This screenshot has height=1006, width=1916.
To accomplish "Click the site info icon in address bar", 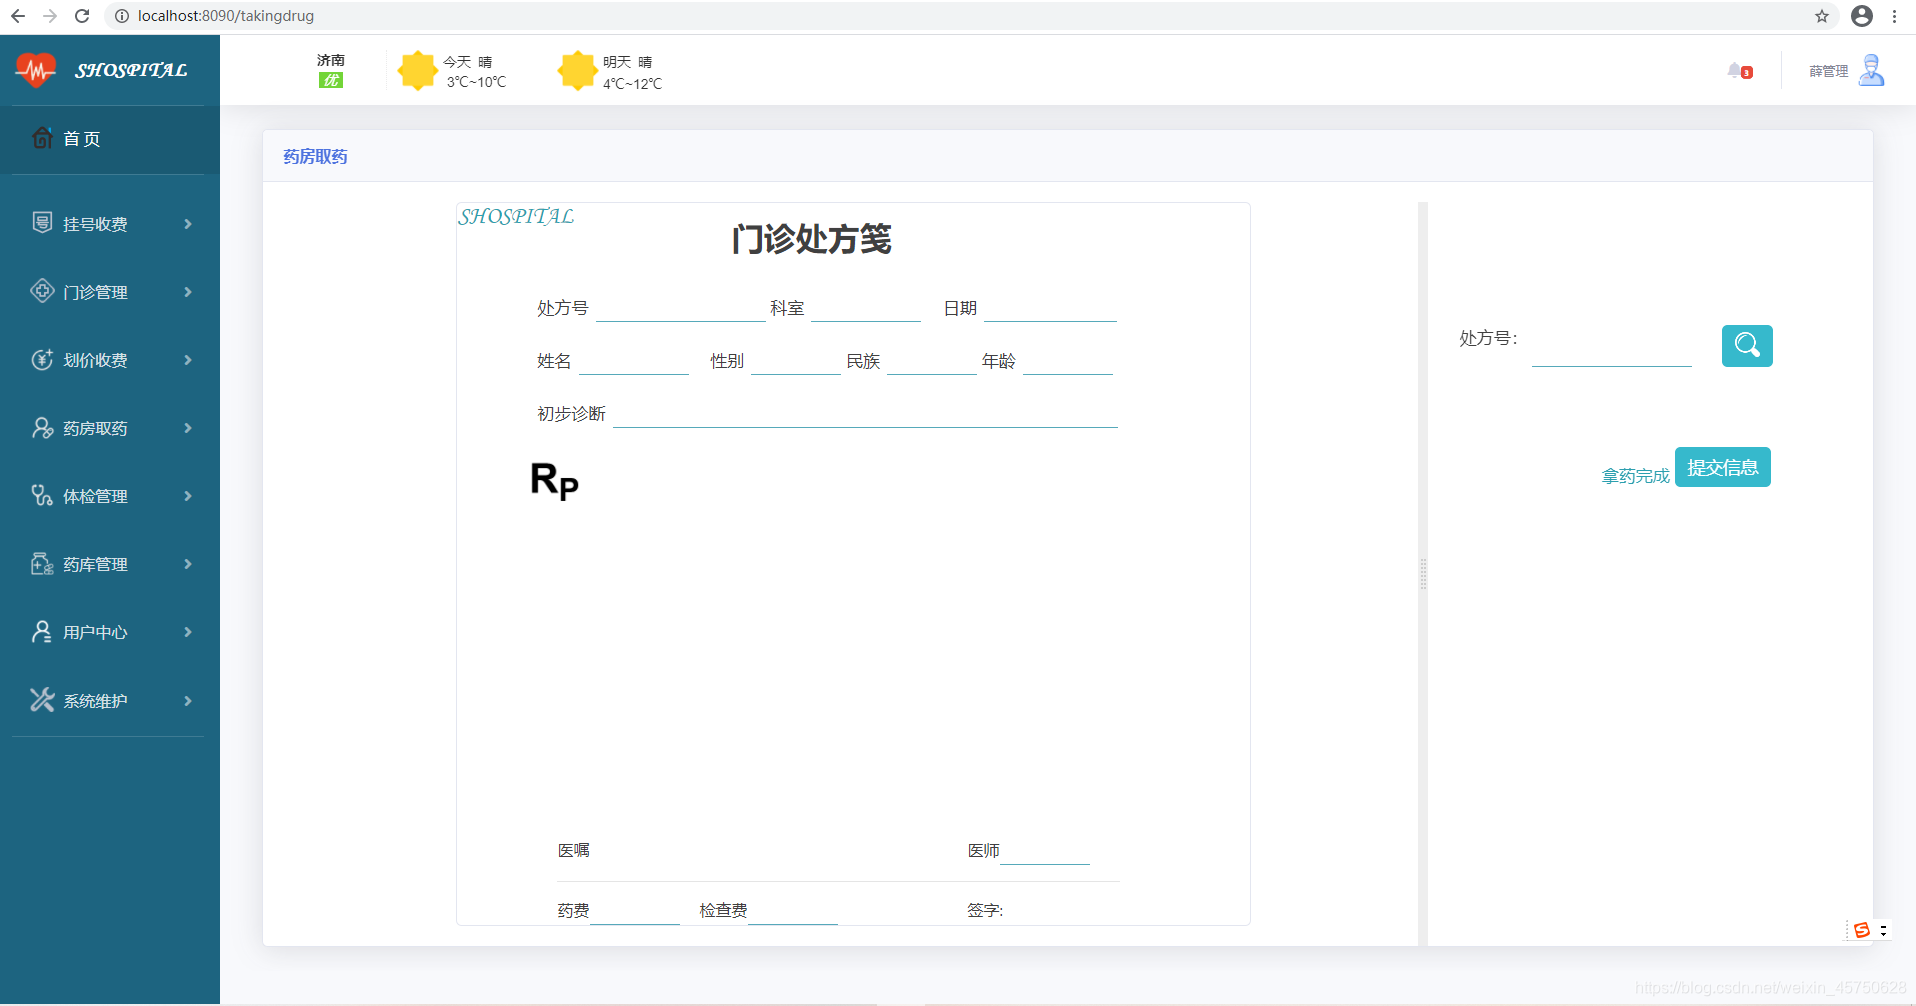I will 122,16.
